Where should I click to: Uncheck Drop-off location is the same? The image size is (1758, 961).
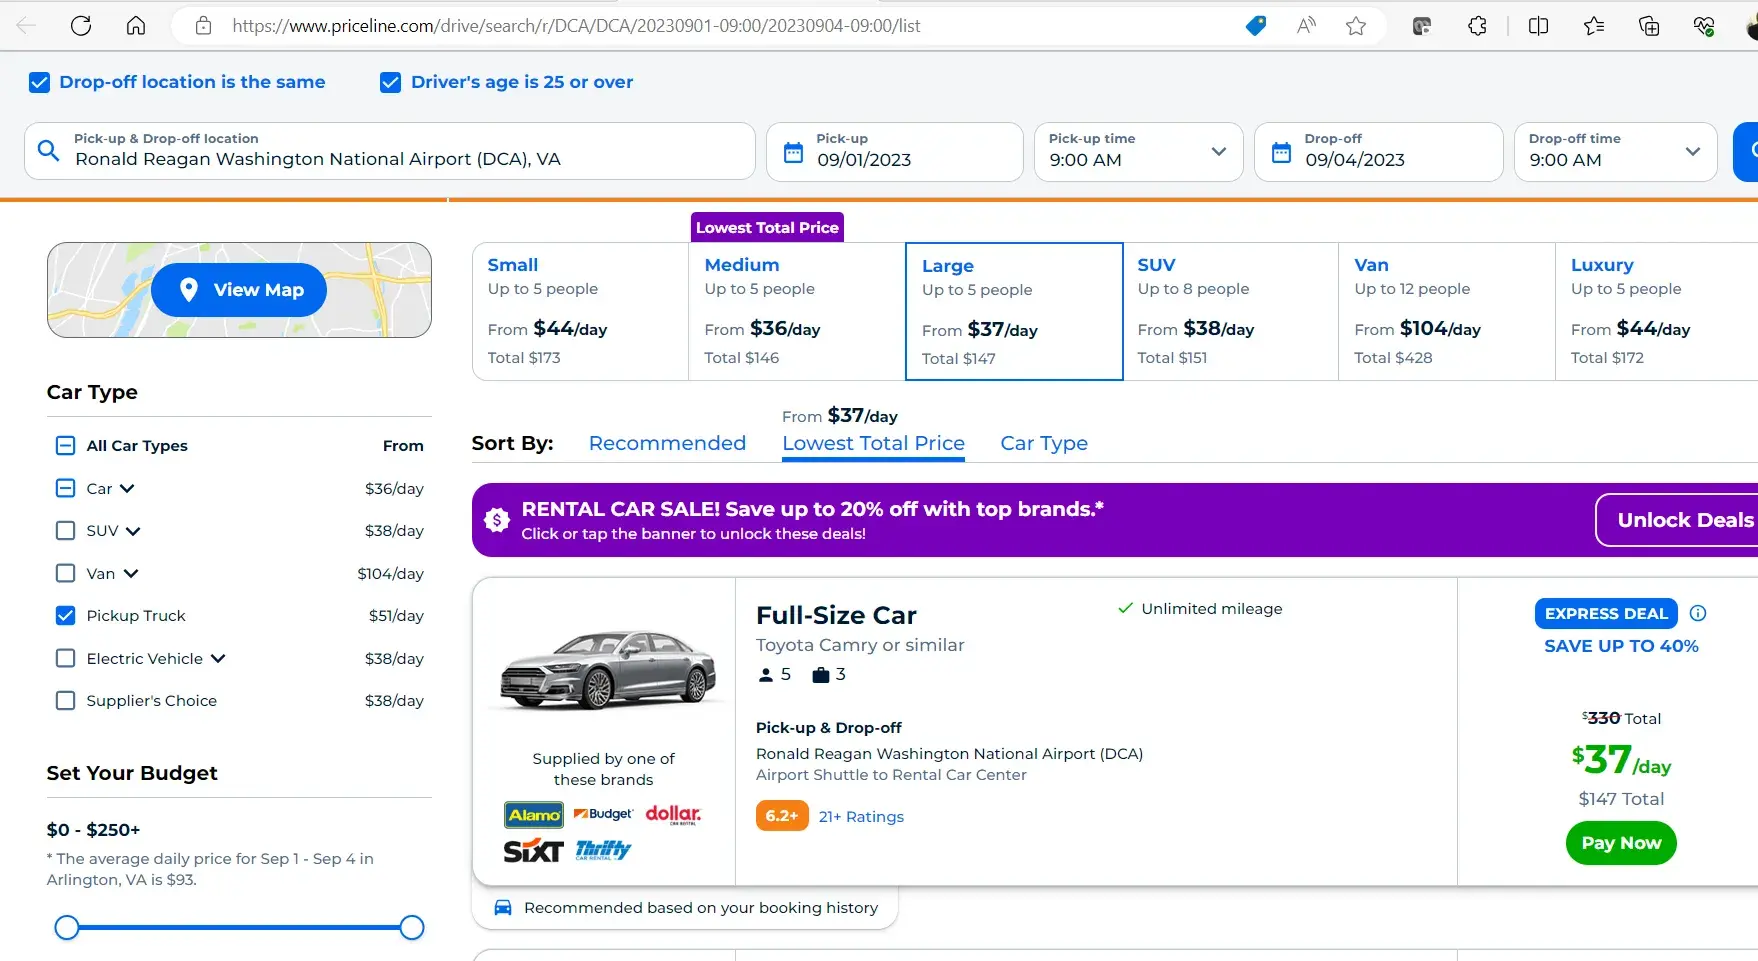39,82
